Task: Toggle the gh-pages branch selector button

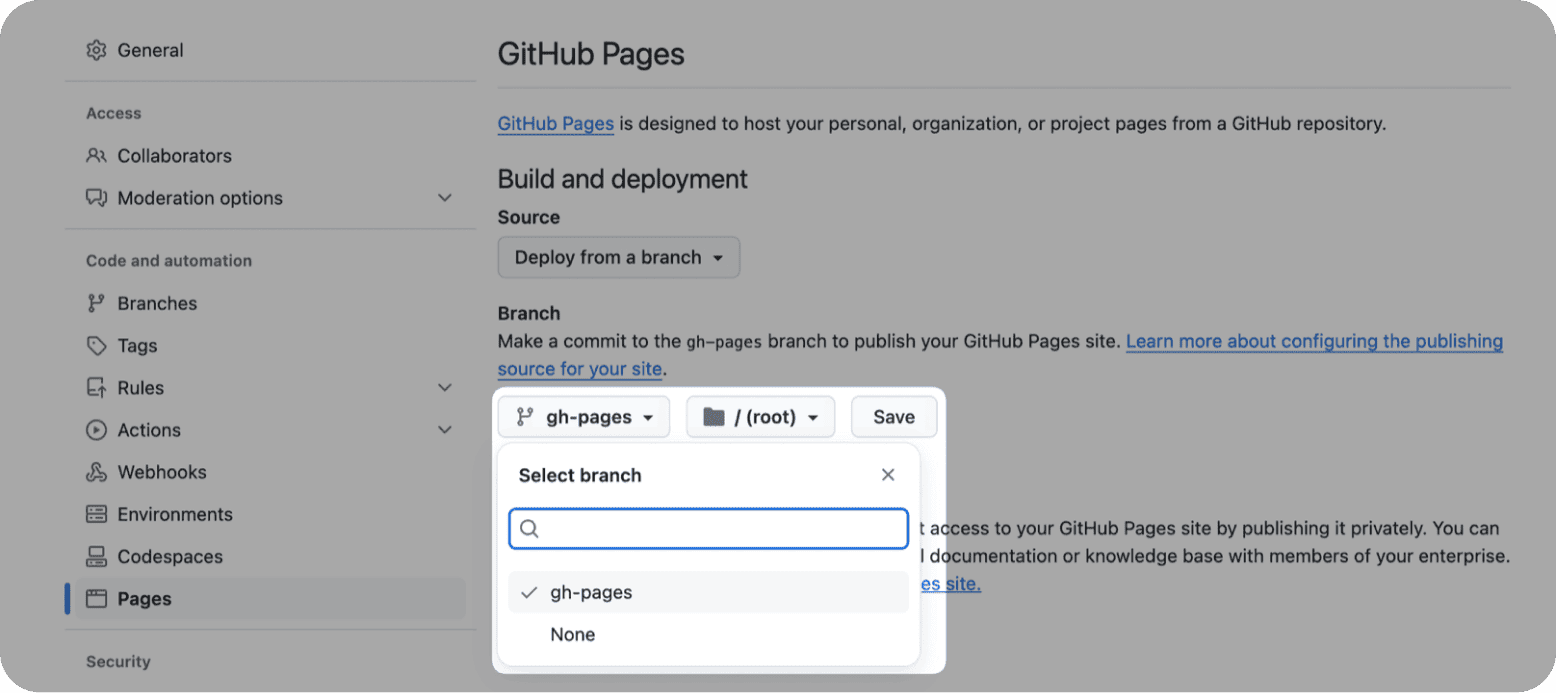Action: point(584,417)
